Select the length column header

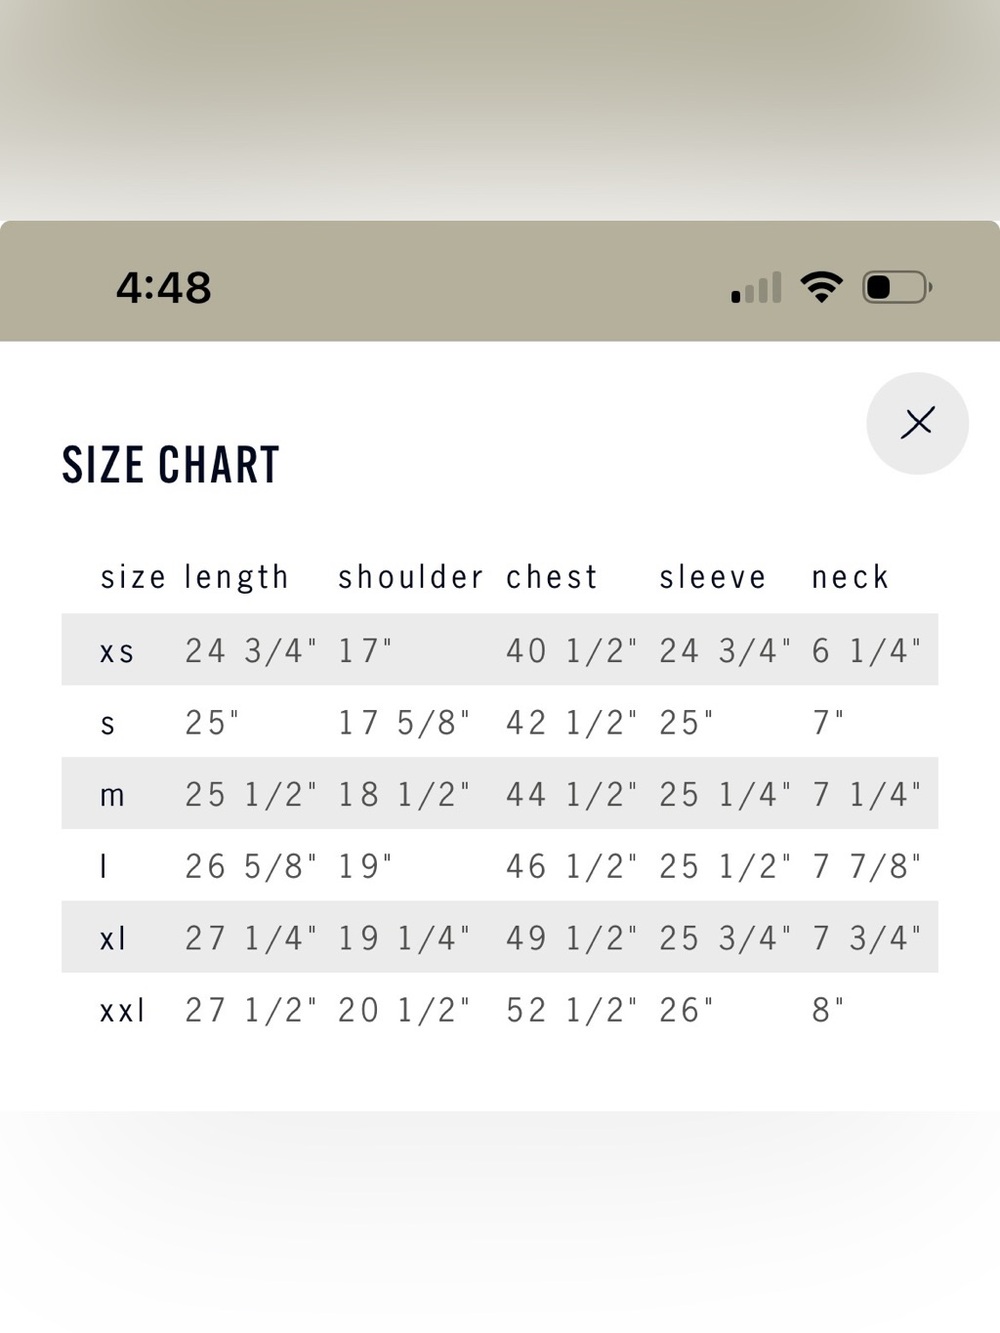coord(237,577)
